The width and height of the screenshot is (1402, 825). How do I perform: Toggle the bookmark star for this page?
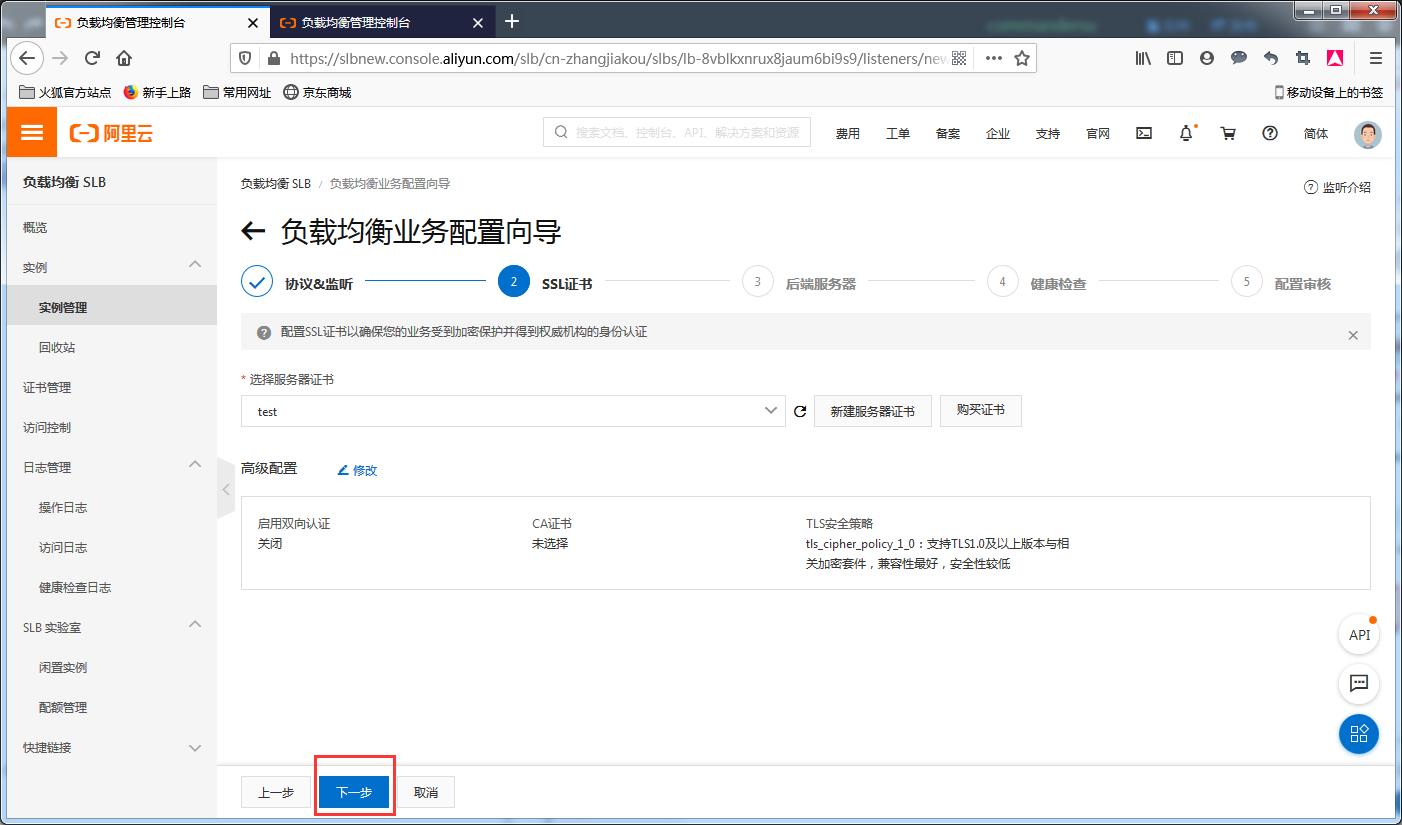click(x=1023, y=57)
